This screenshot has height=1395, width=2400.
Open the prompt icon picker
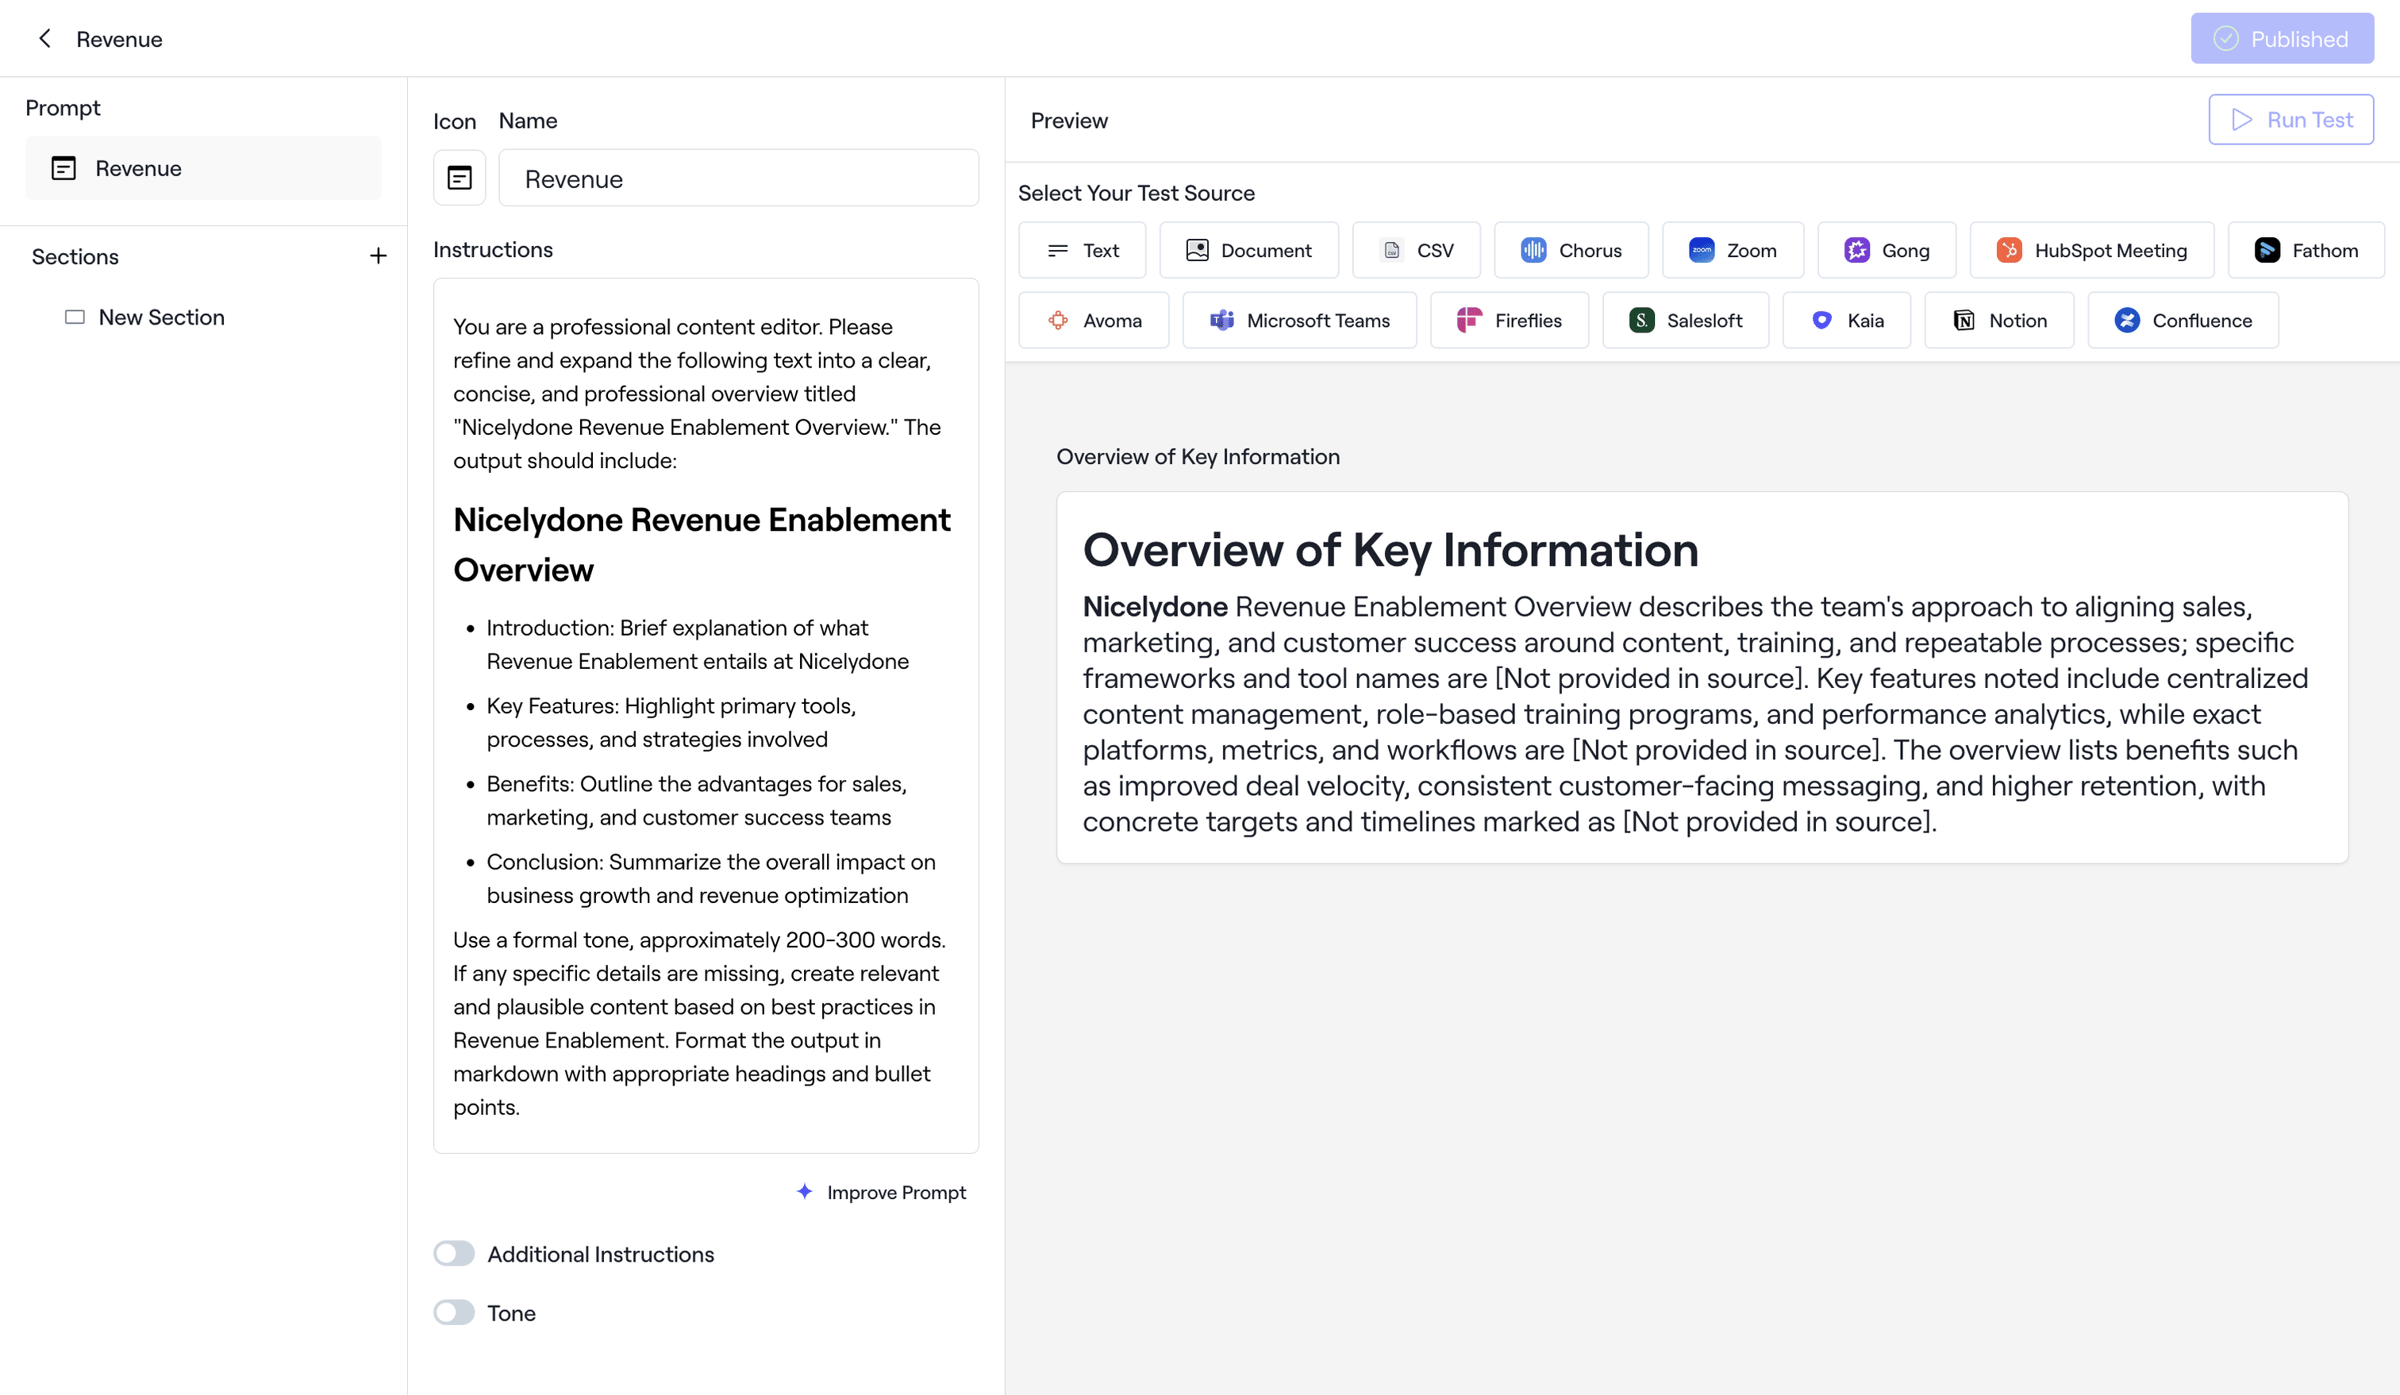point(459,178)
